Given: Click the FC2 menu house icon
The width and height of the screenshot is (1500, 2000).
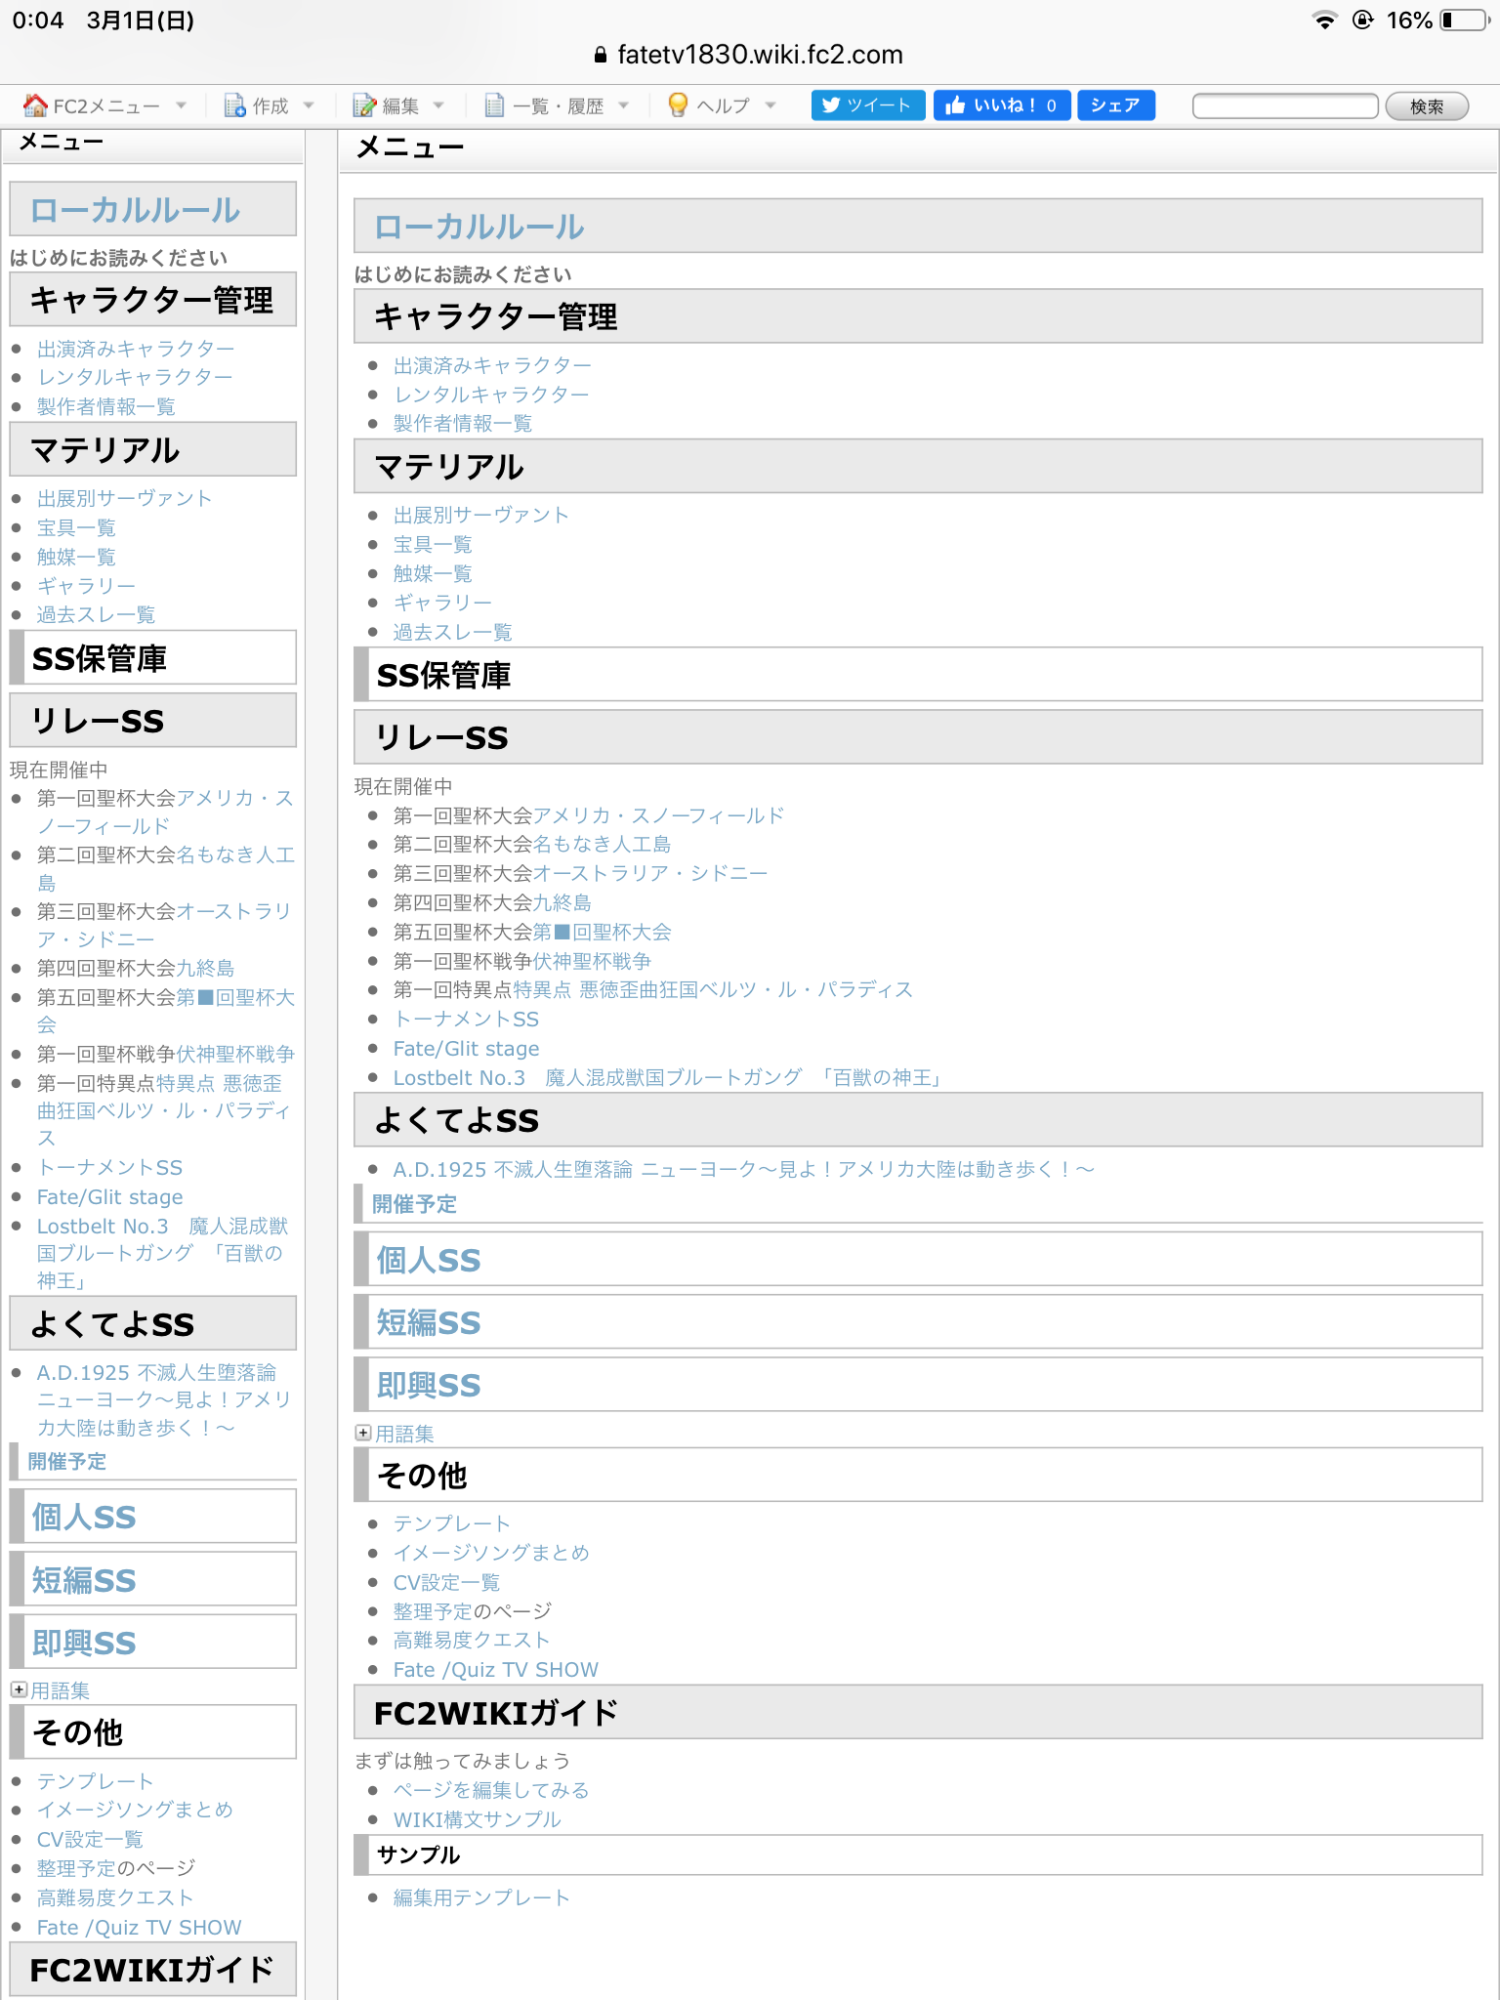Looking at the screenshot, I should click(35, 105).
